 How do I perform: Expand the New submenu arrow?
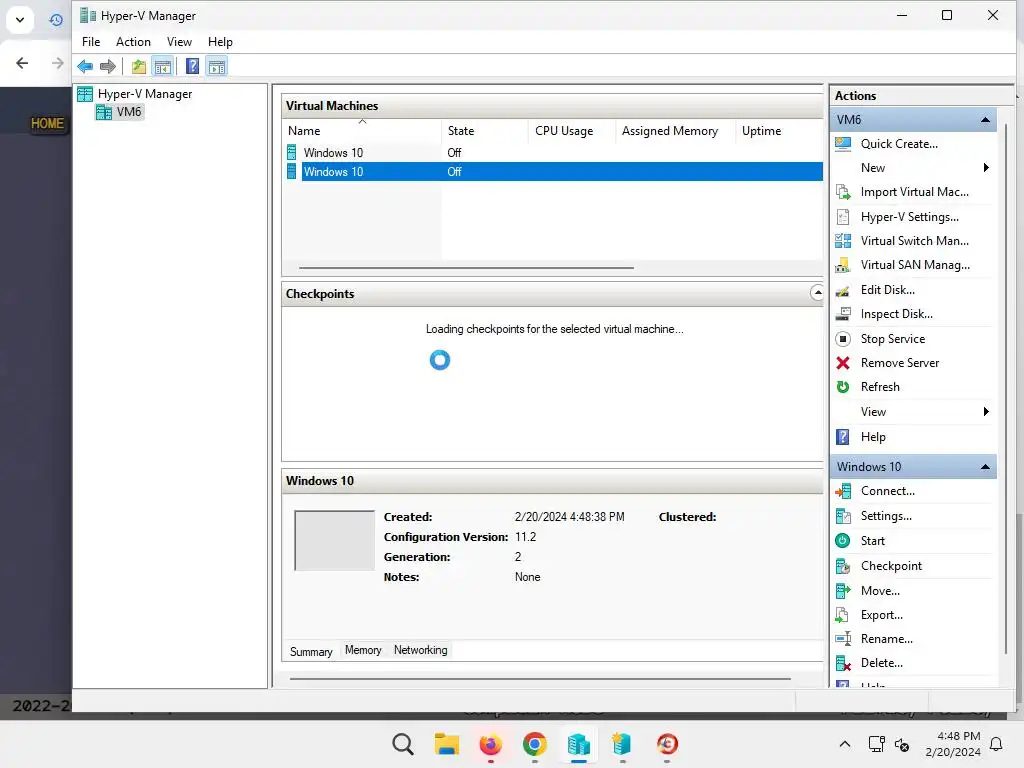986,168
